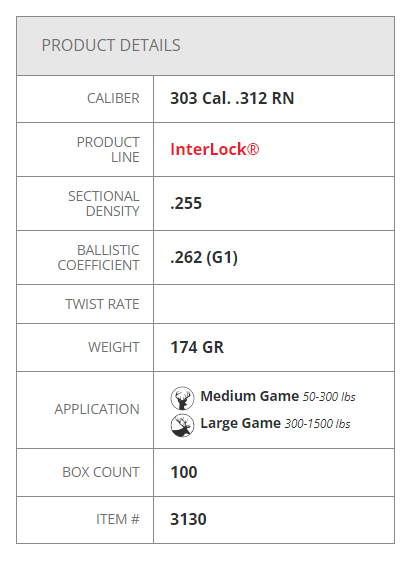This screenshot has width=415, height=563.
Task: Click the caliber value 303 Cal. .312 RN
Action: point(232,98)
